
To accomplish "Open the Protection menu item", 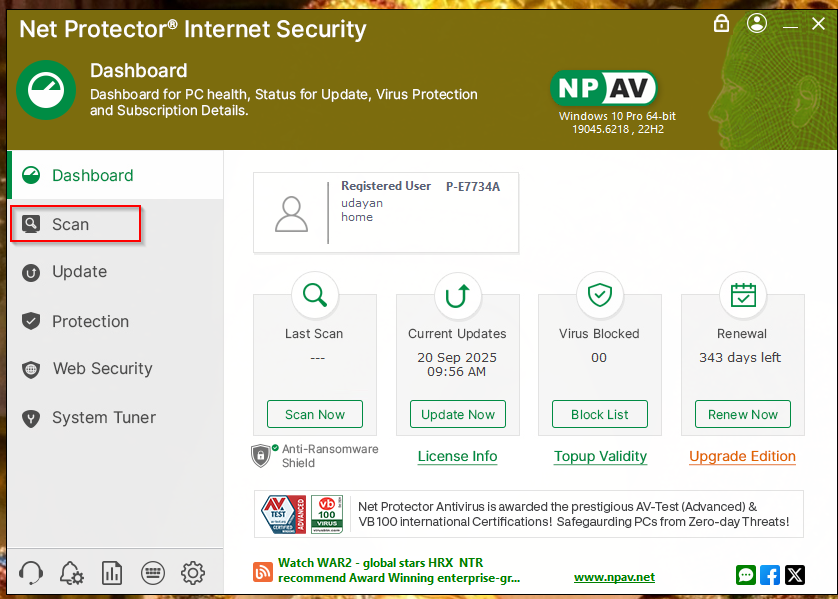I will point(90,321).
